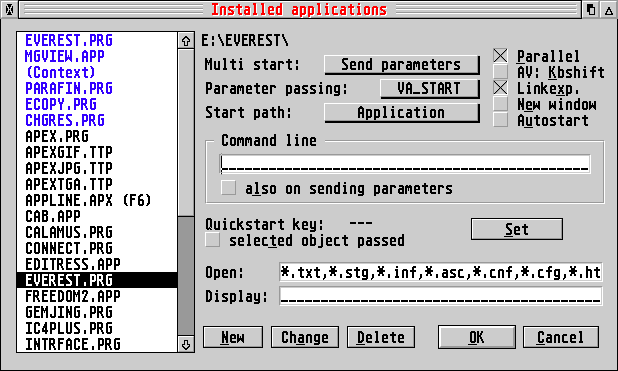
Task: Select CONNECT.PRG in the list
Action: click(x=97, y=248)
